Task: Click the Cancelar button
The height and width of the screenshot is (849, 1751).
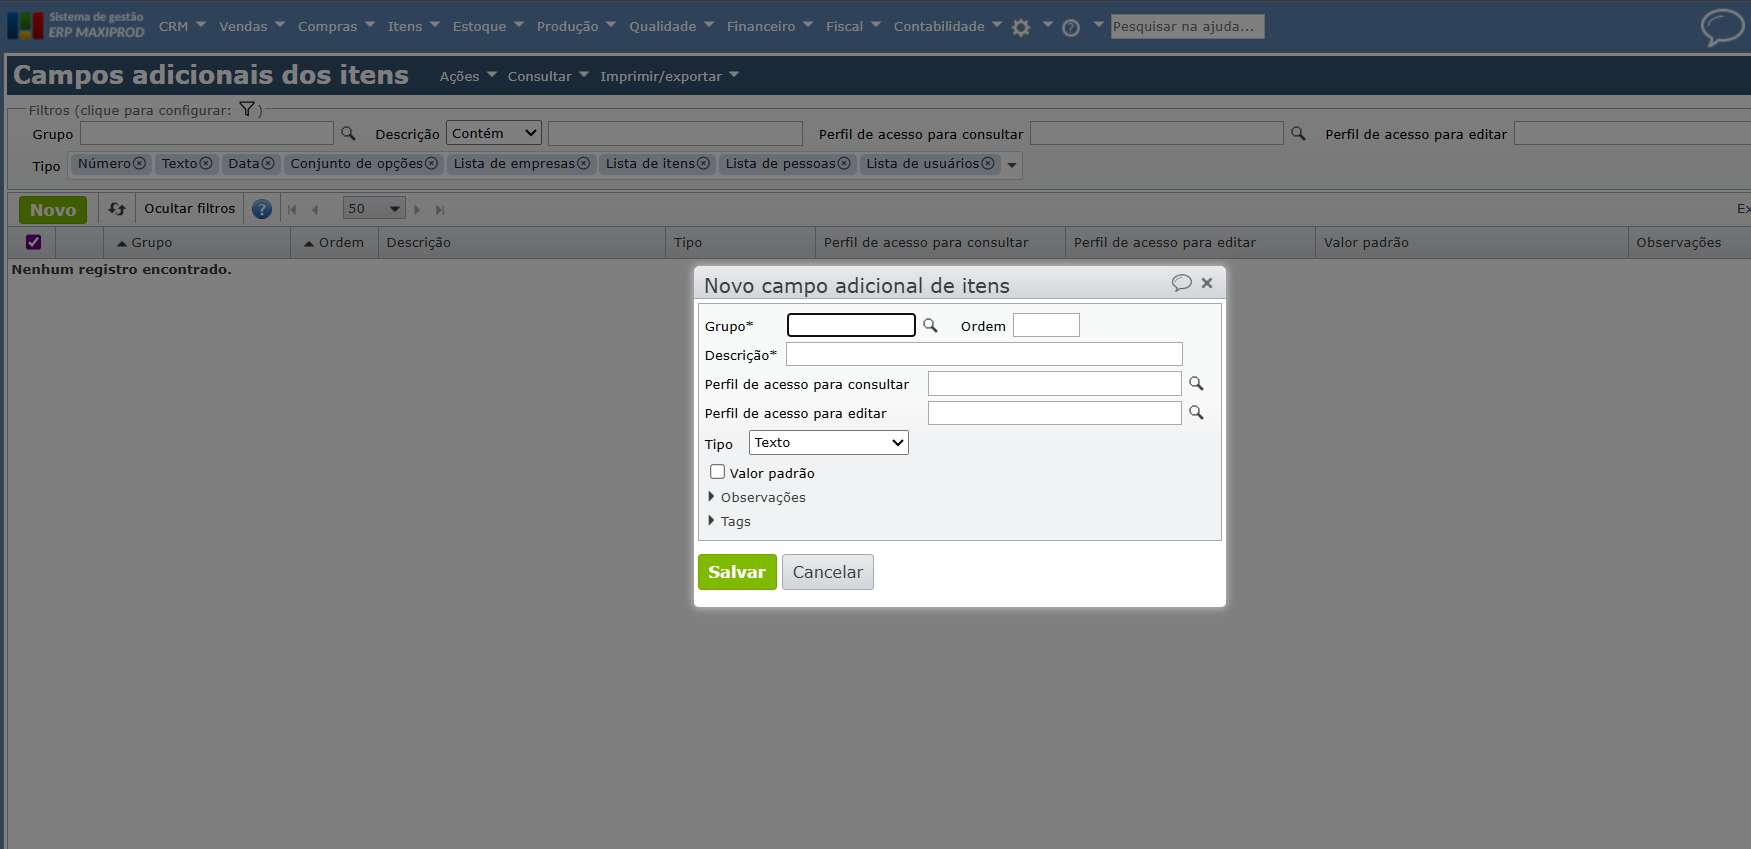Action: (827, 572)
